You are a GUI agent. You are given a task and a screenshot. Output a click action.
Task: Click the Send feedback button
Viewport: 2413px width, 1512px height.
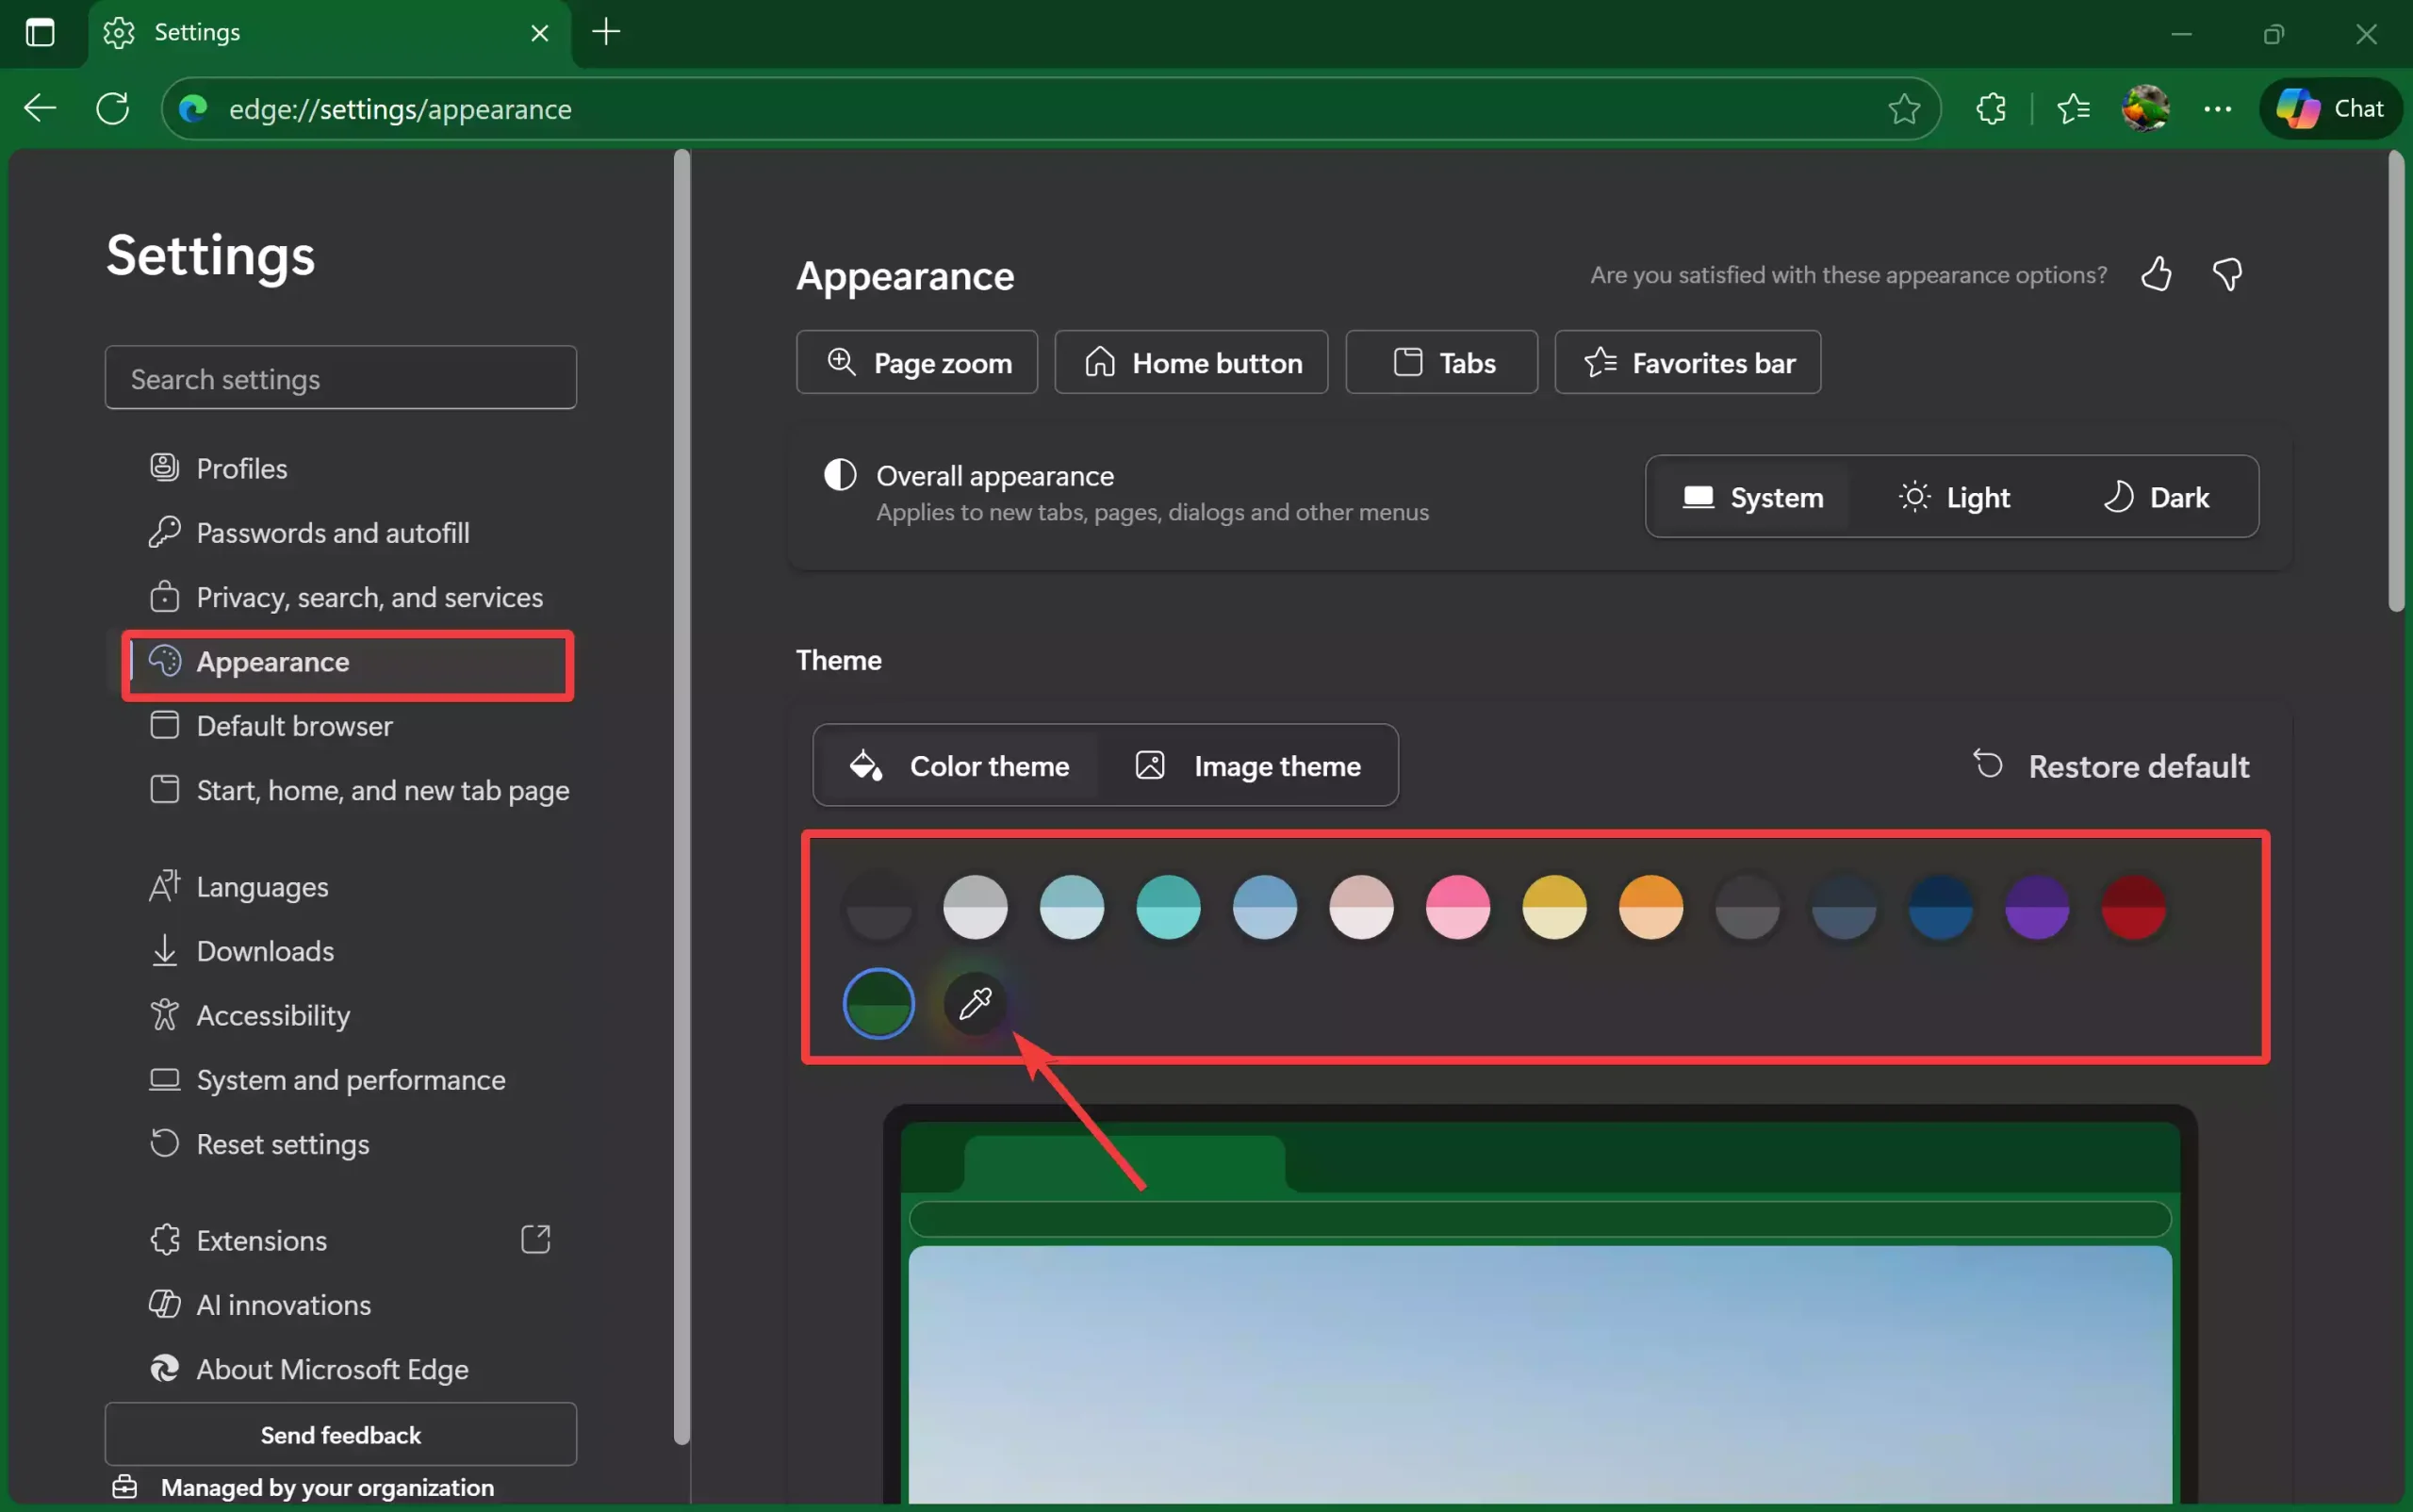tap(340, 1434)
